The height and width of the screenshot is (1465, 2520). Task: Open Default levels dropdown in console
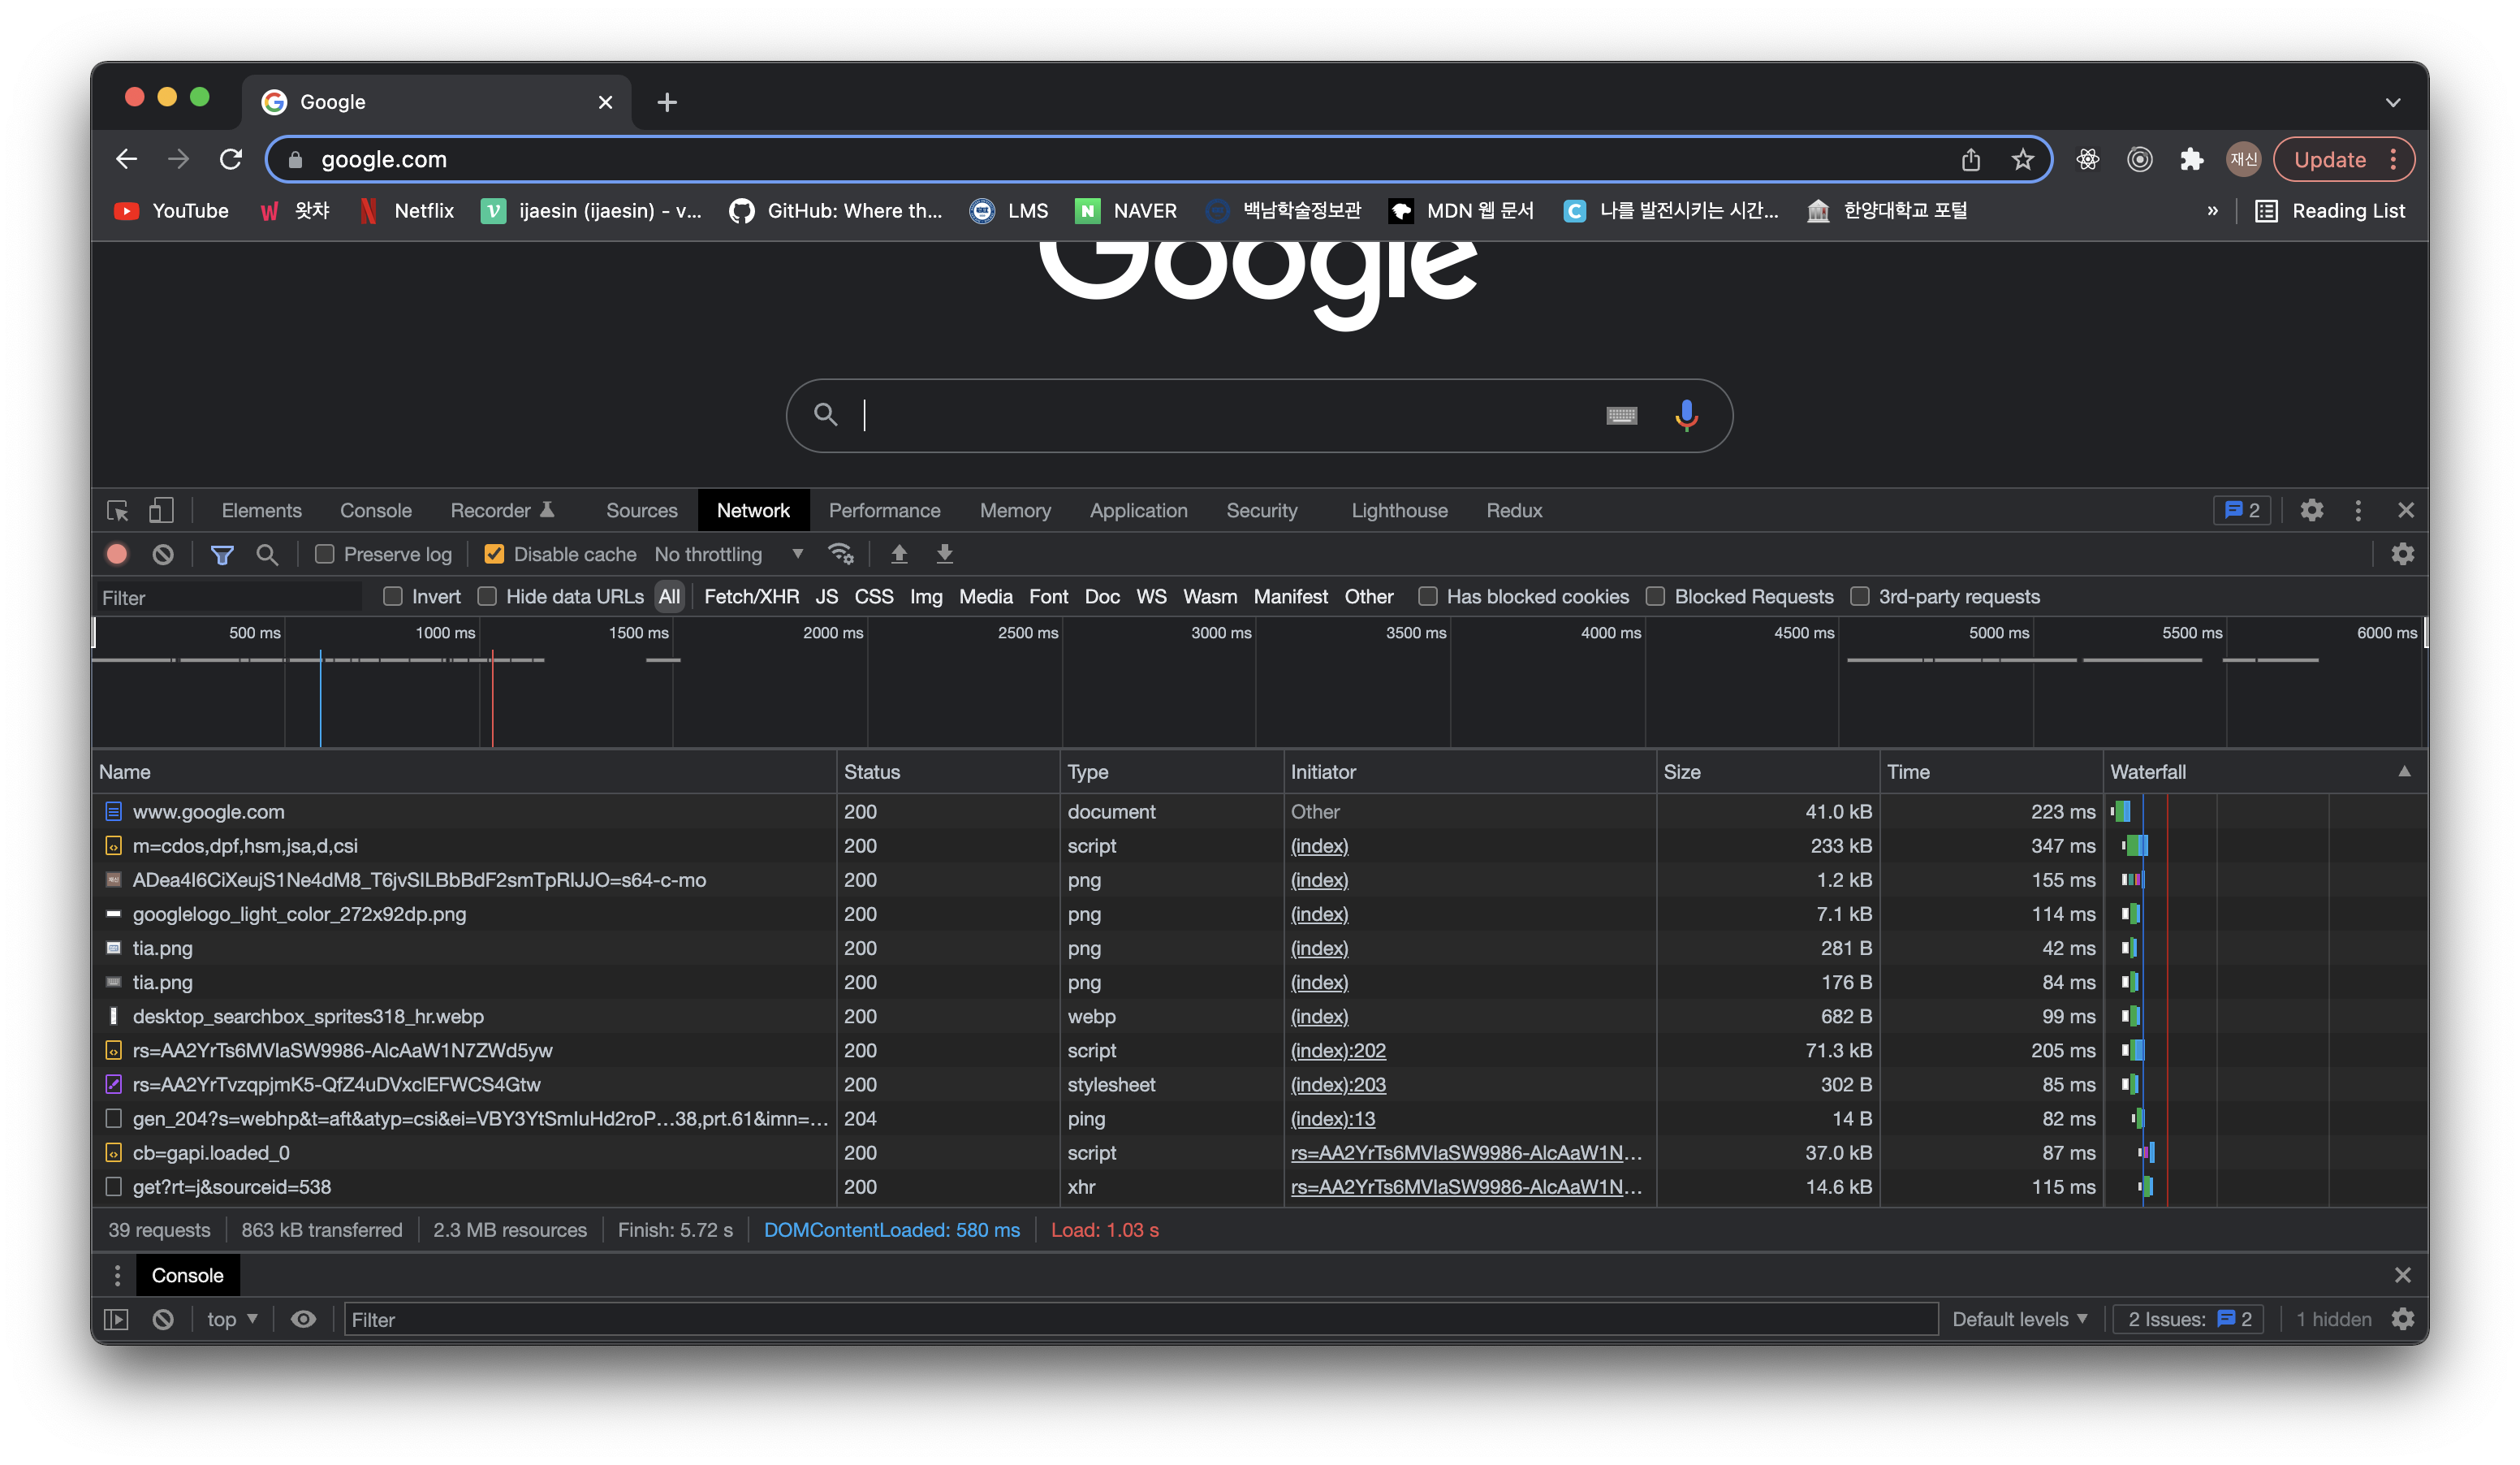[2019, 1320]
